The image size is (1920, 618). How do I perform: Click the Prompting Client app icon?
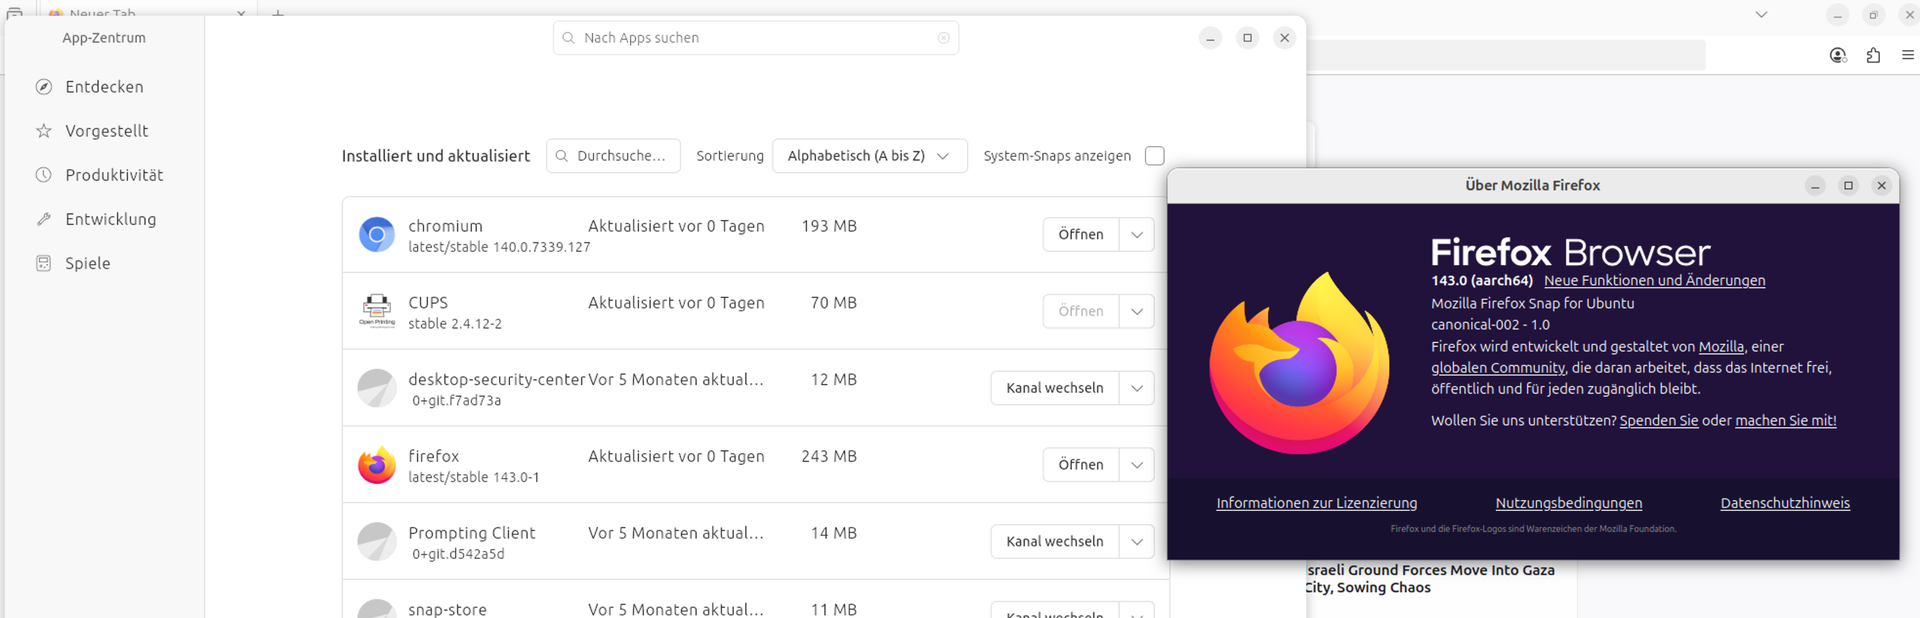(x=377, y=541)
